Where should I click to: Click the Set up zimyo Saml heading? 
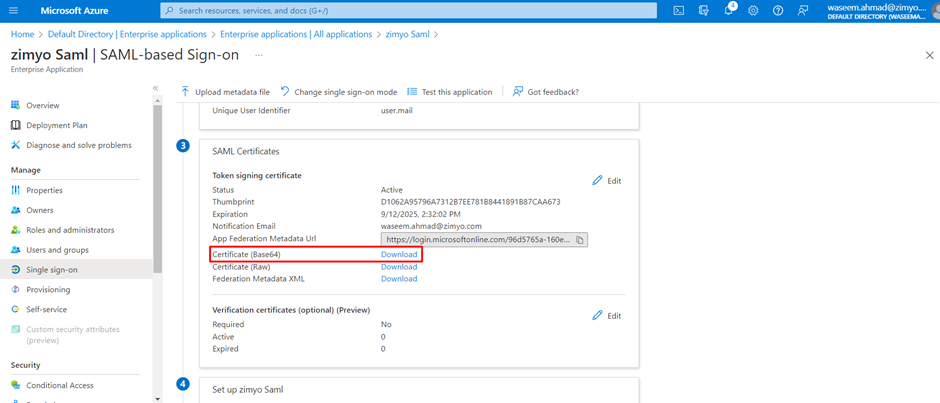pyautogui.click(x=248, y=389)
